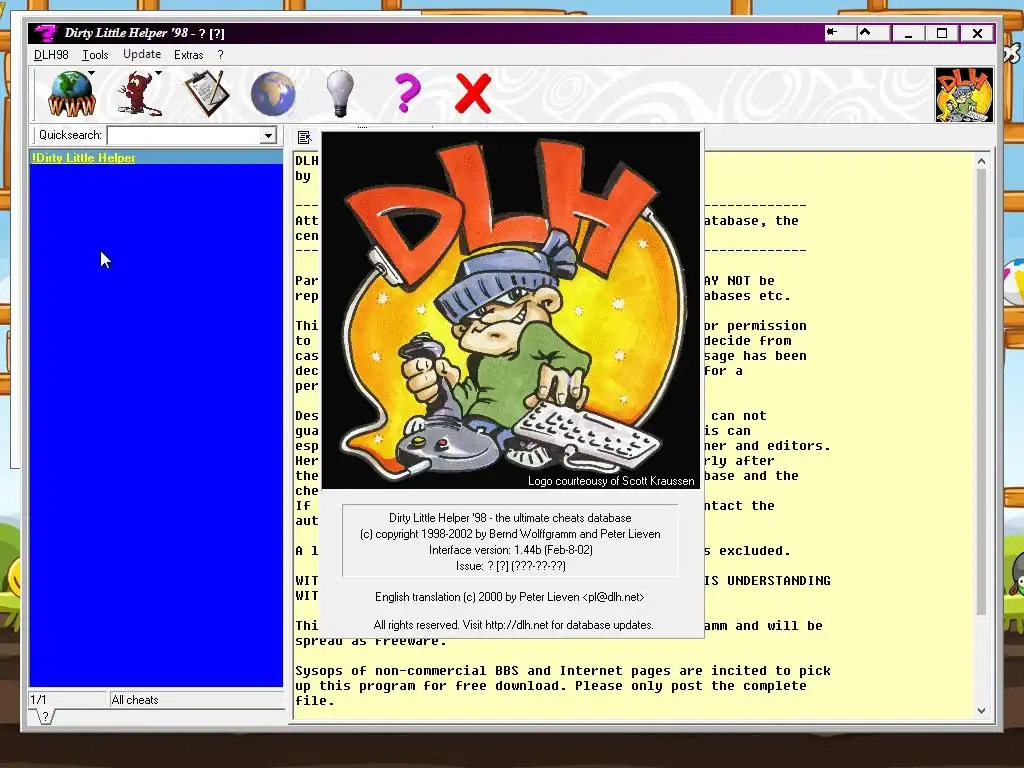Click the pink title bar application icon
The image size is (1024, 768).
click(x=46, y=33)
